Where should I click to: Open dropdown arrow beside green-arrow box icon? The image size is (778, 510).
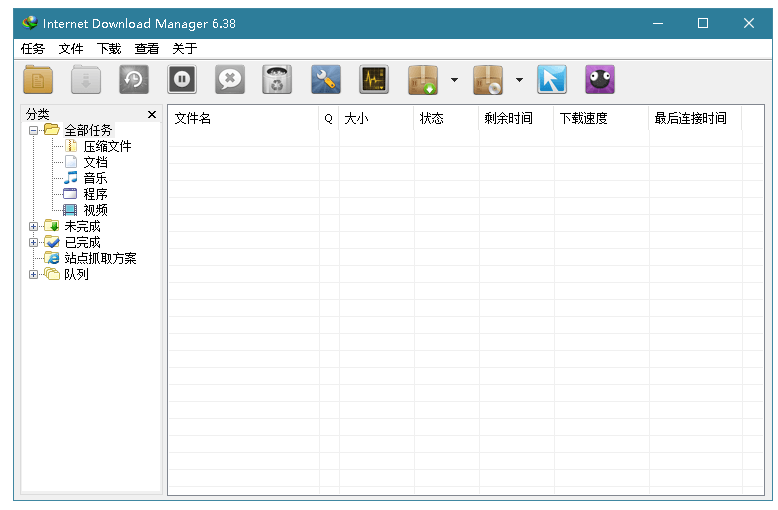pos(454,80)
